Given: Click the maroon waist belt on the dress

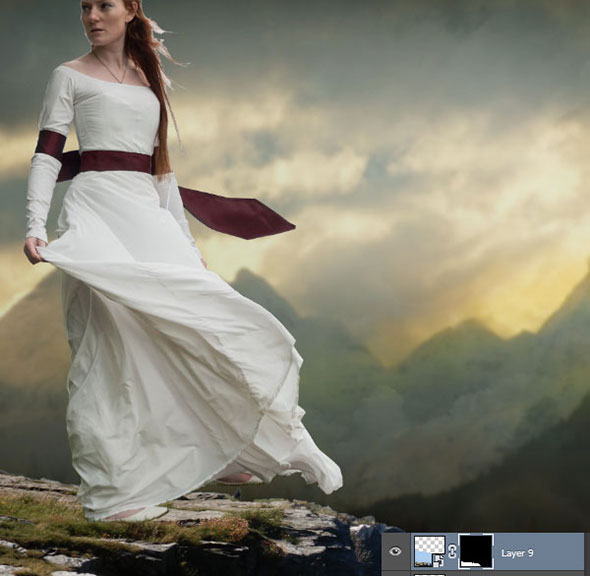Looking at the screenshot, I should [x=116, y=162].
